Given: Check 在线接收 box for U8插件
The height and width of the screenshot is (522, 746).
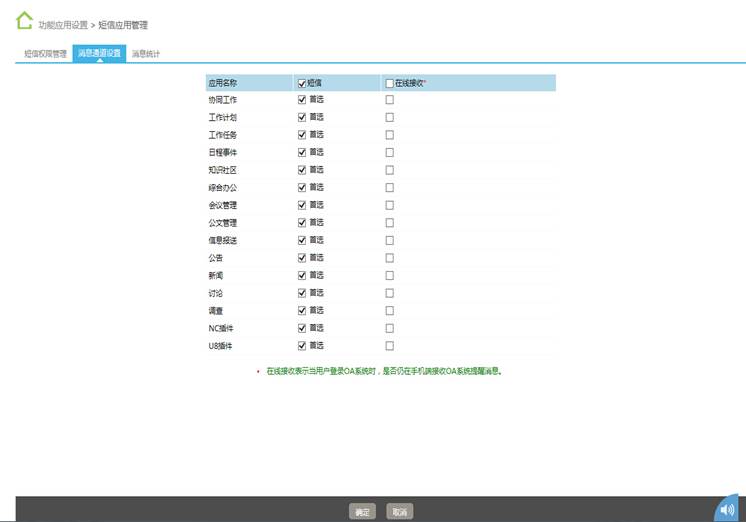Looking at the screenshot, I should coord(390,346).
